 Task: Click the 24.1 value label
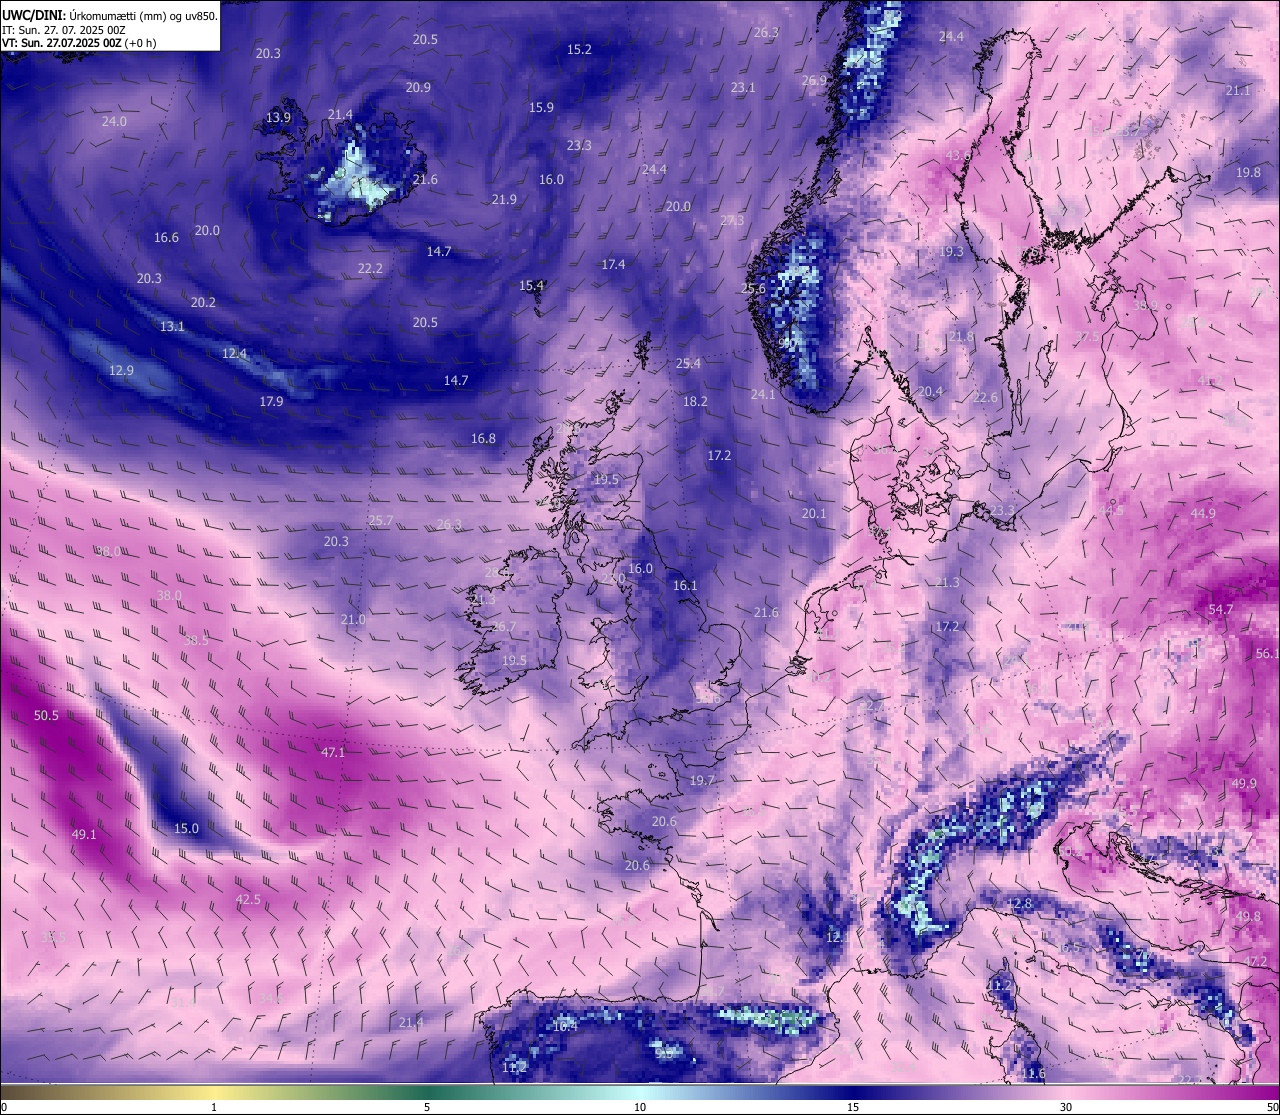click(763, 394)
